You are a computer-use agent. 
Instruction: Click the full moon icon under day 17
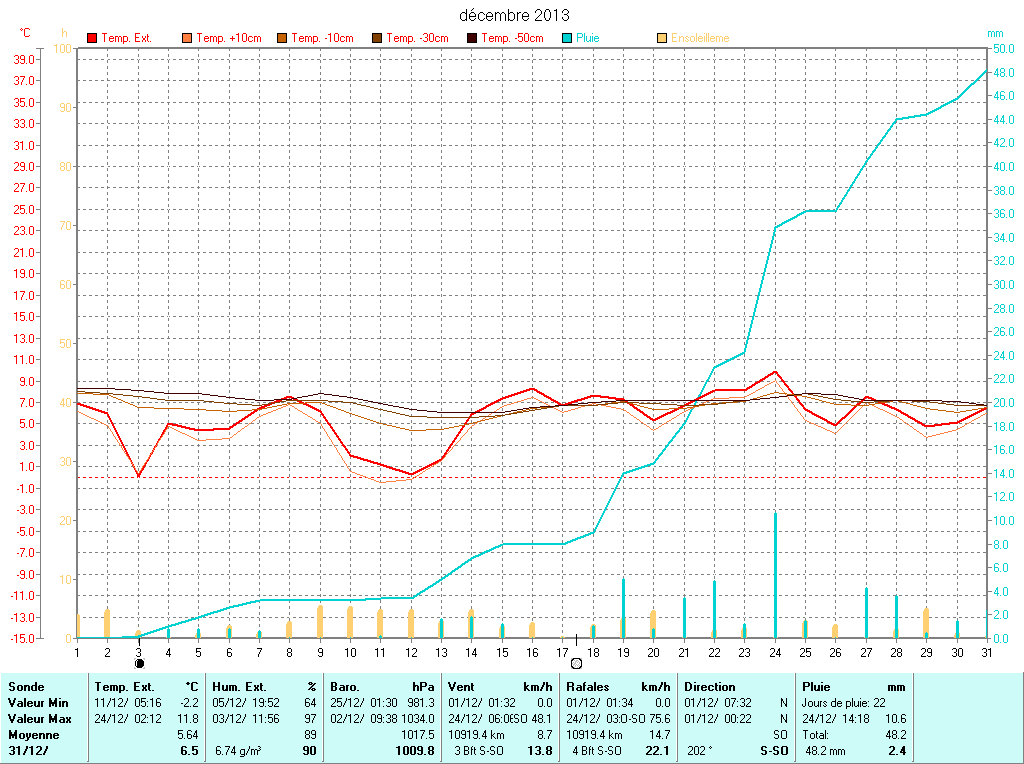(576, 663)
